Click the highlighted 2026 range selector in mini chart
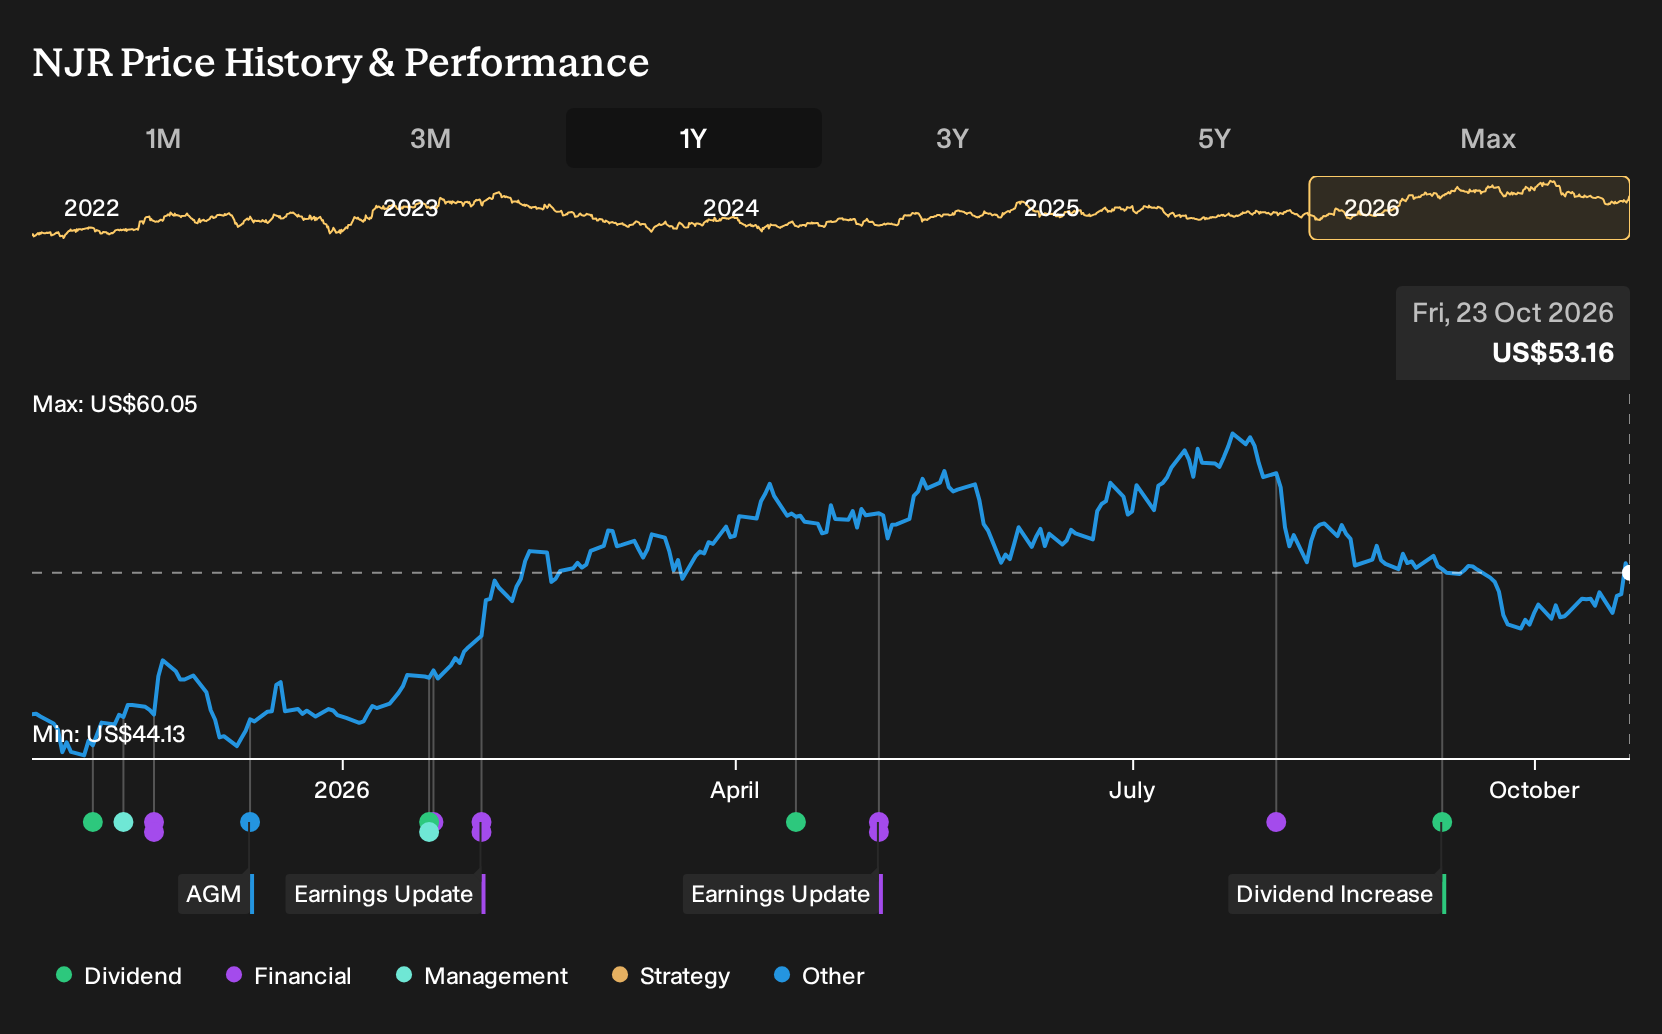 [x=1469, y=208]
